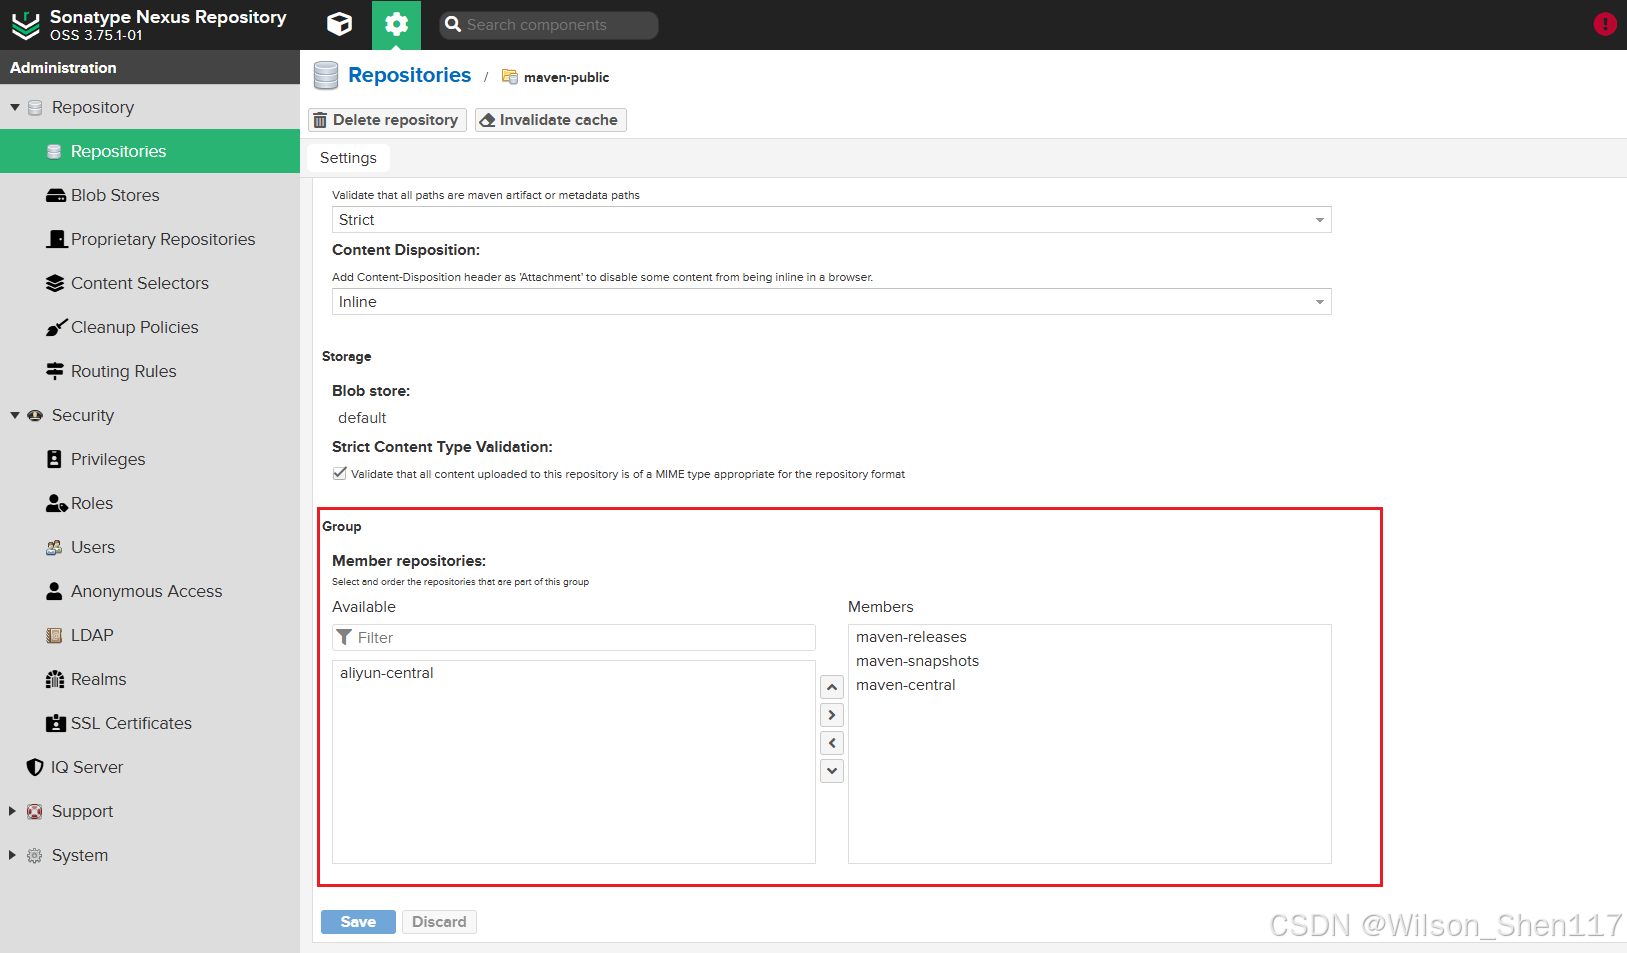Focus the Search components field
The height and width of the screenshot is (953, 1627).
pos(549,25)
